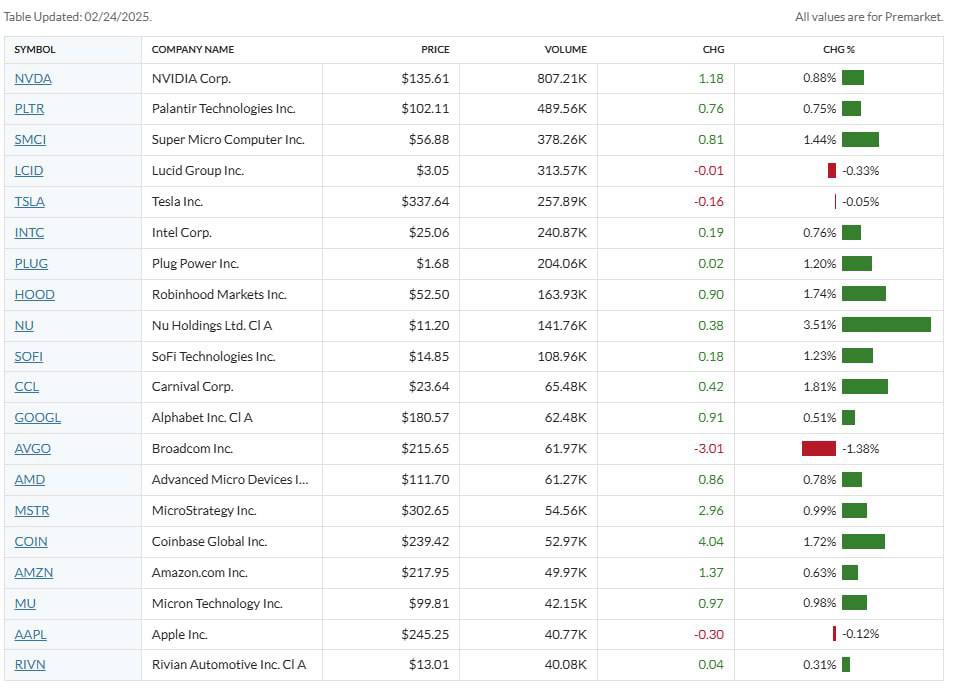The width and height of the screenshot is (967, 695).
Task: Open the SOFI symbol link
Action: [28, 356]
